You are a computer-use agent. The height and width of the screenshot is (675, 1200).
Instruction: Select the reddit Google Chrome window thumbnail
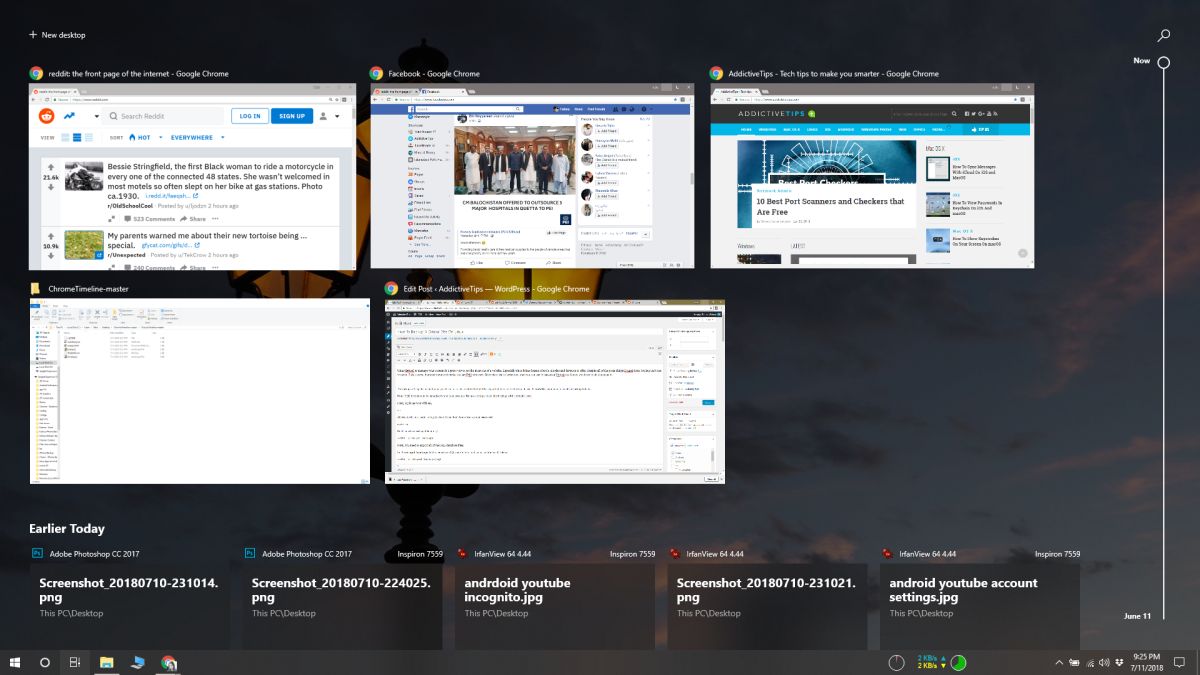(192, 176)
